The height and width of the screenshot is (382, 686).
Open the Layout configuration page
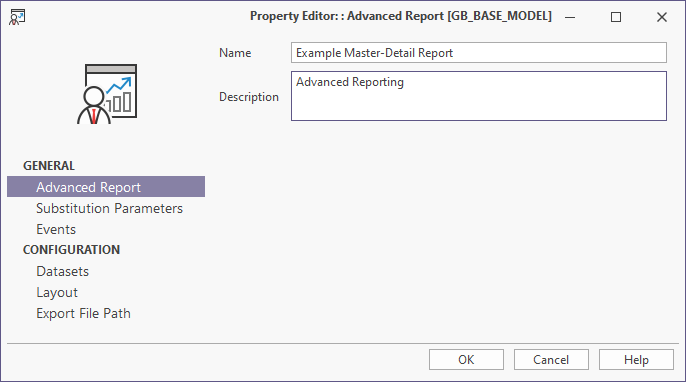(x=57, y=292)
